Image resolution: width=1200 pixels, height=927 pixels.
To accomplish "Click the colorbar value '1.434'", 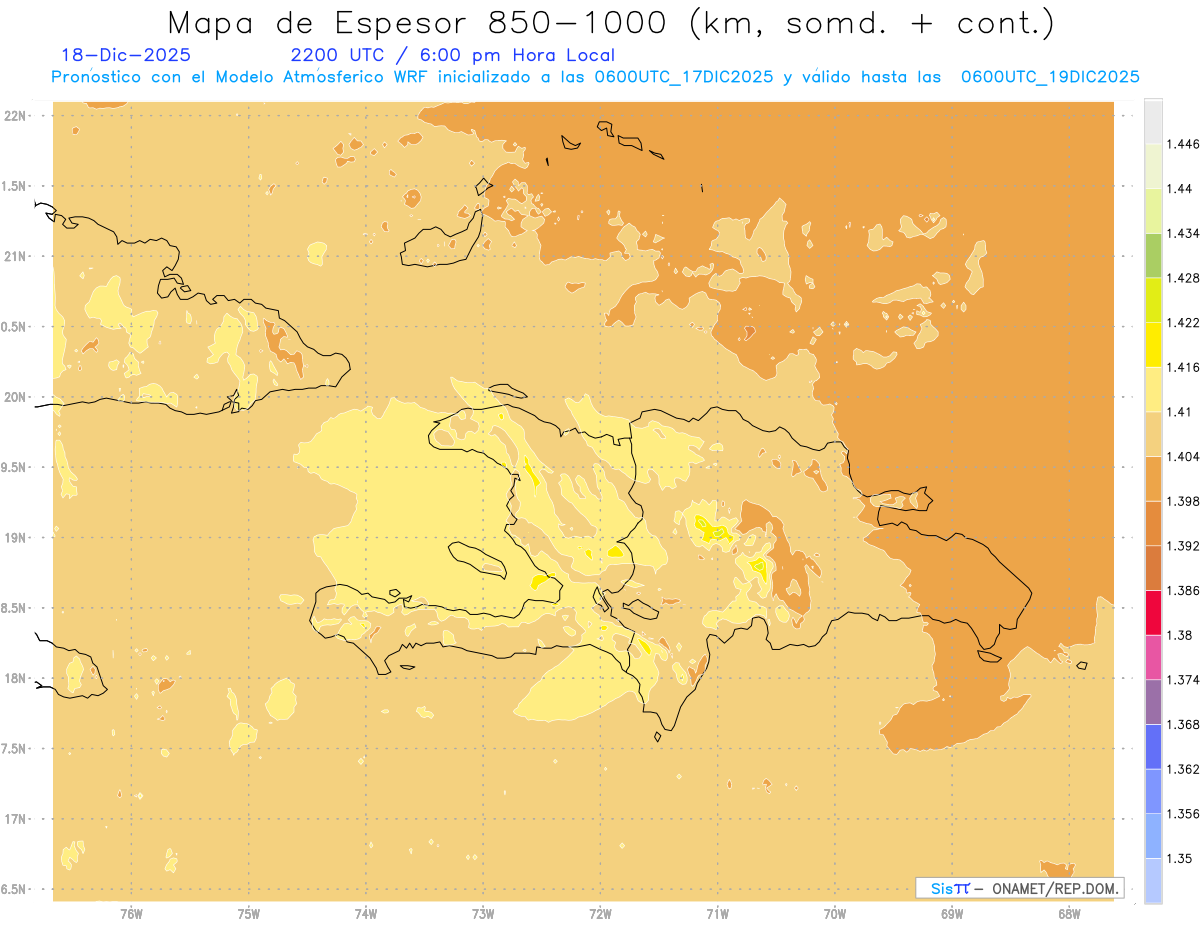I will tap(1183, 233).
